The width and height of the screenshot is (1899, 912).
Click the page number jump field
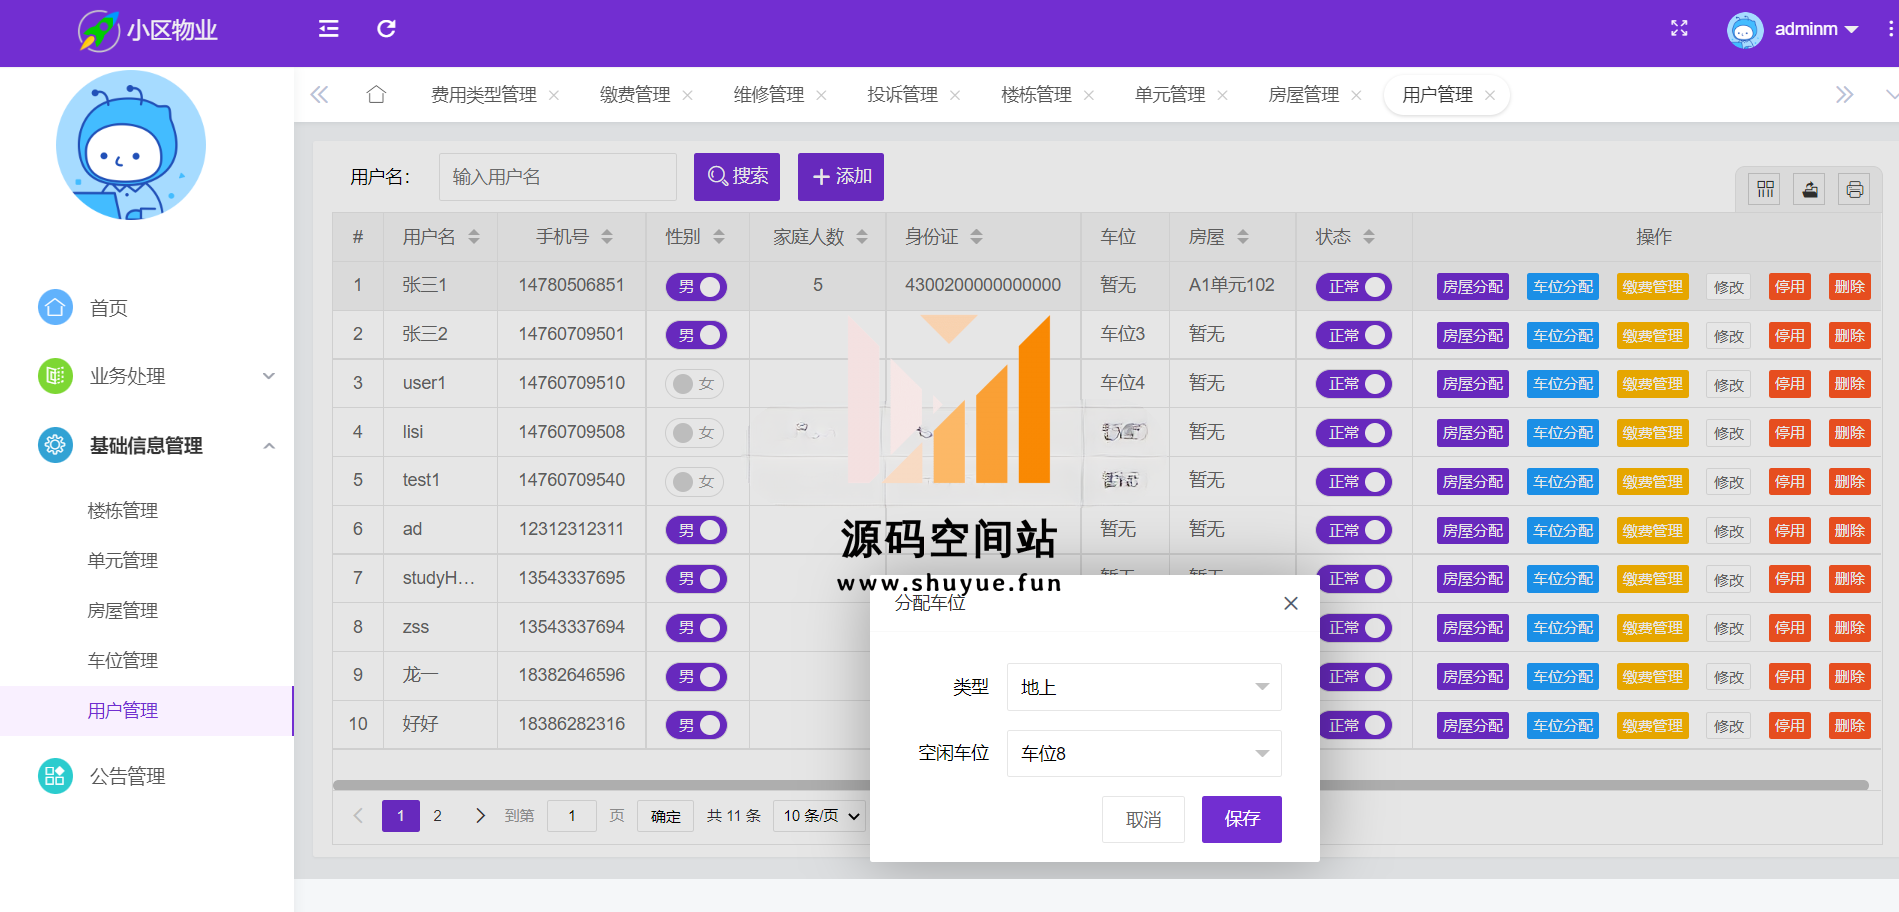click(x=572, y=816)
